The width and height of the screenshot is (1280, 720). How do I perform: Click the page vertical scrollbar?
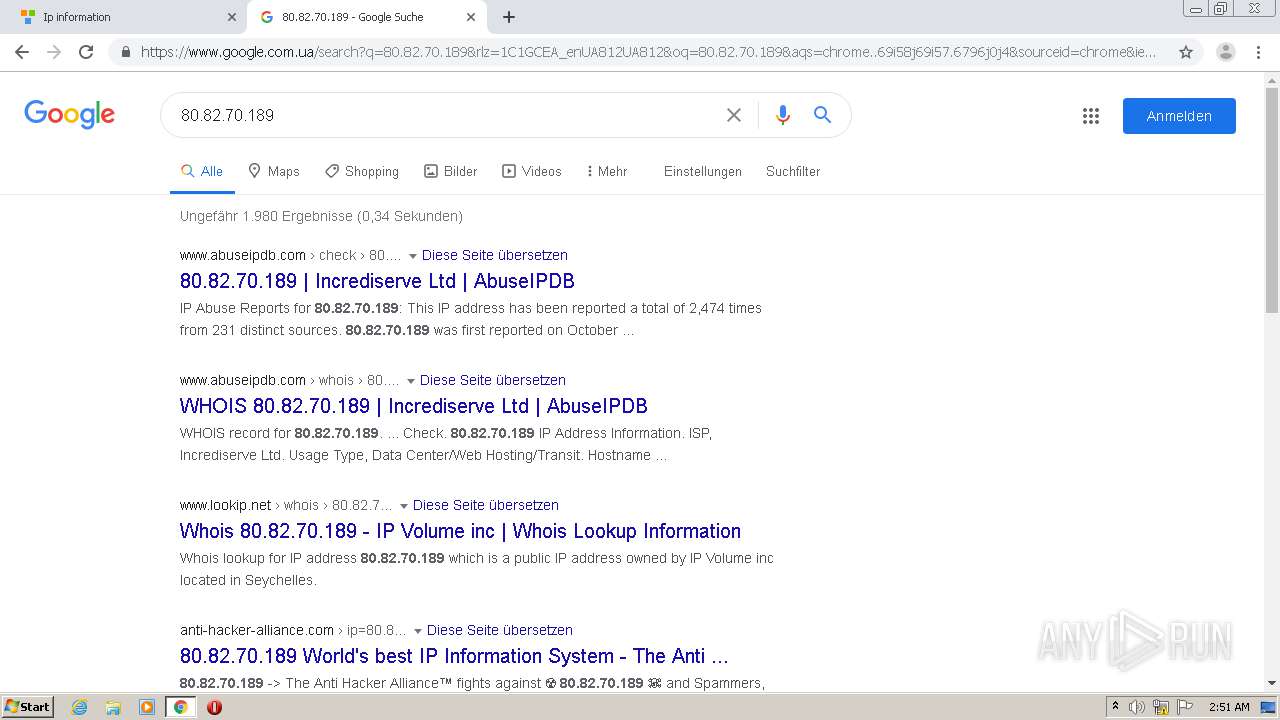coord(1272,200)
